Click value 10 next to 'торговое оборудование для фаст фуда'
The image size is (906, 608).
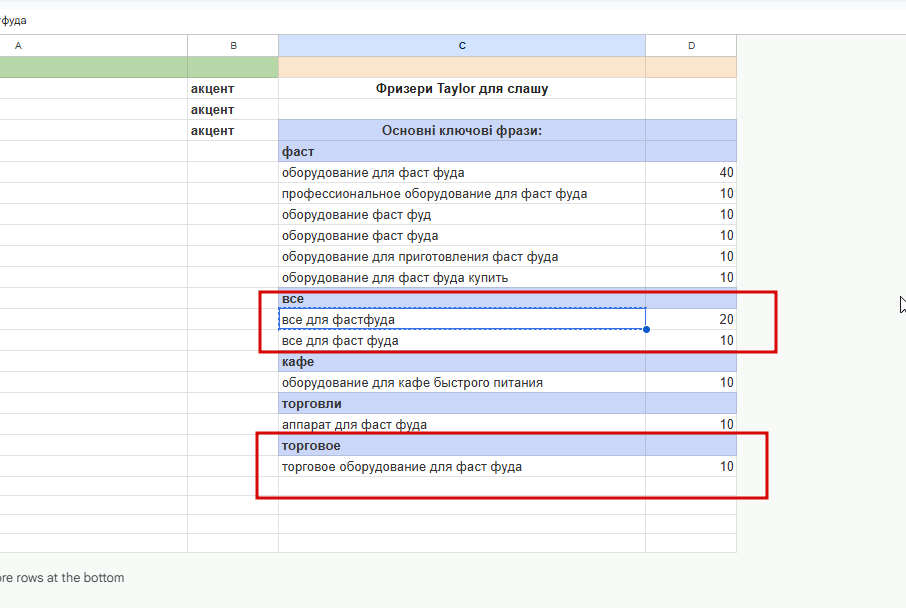(691, 466)
